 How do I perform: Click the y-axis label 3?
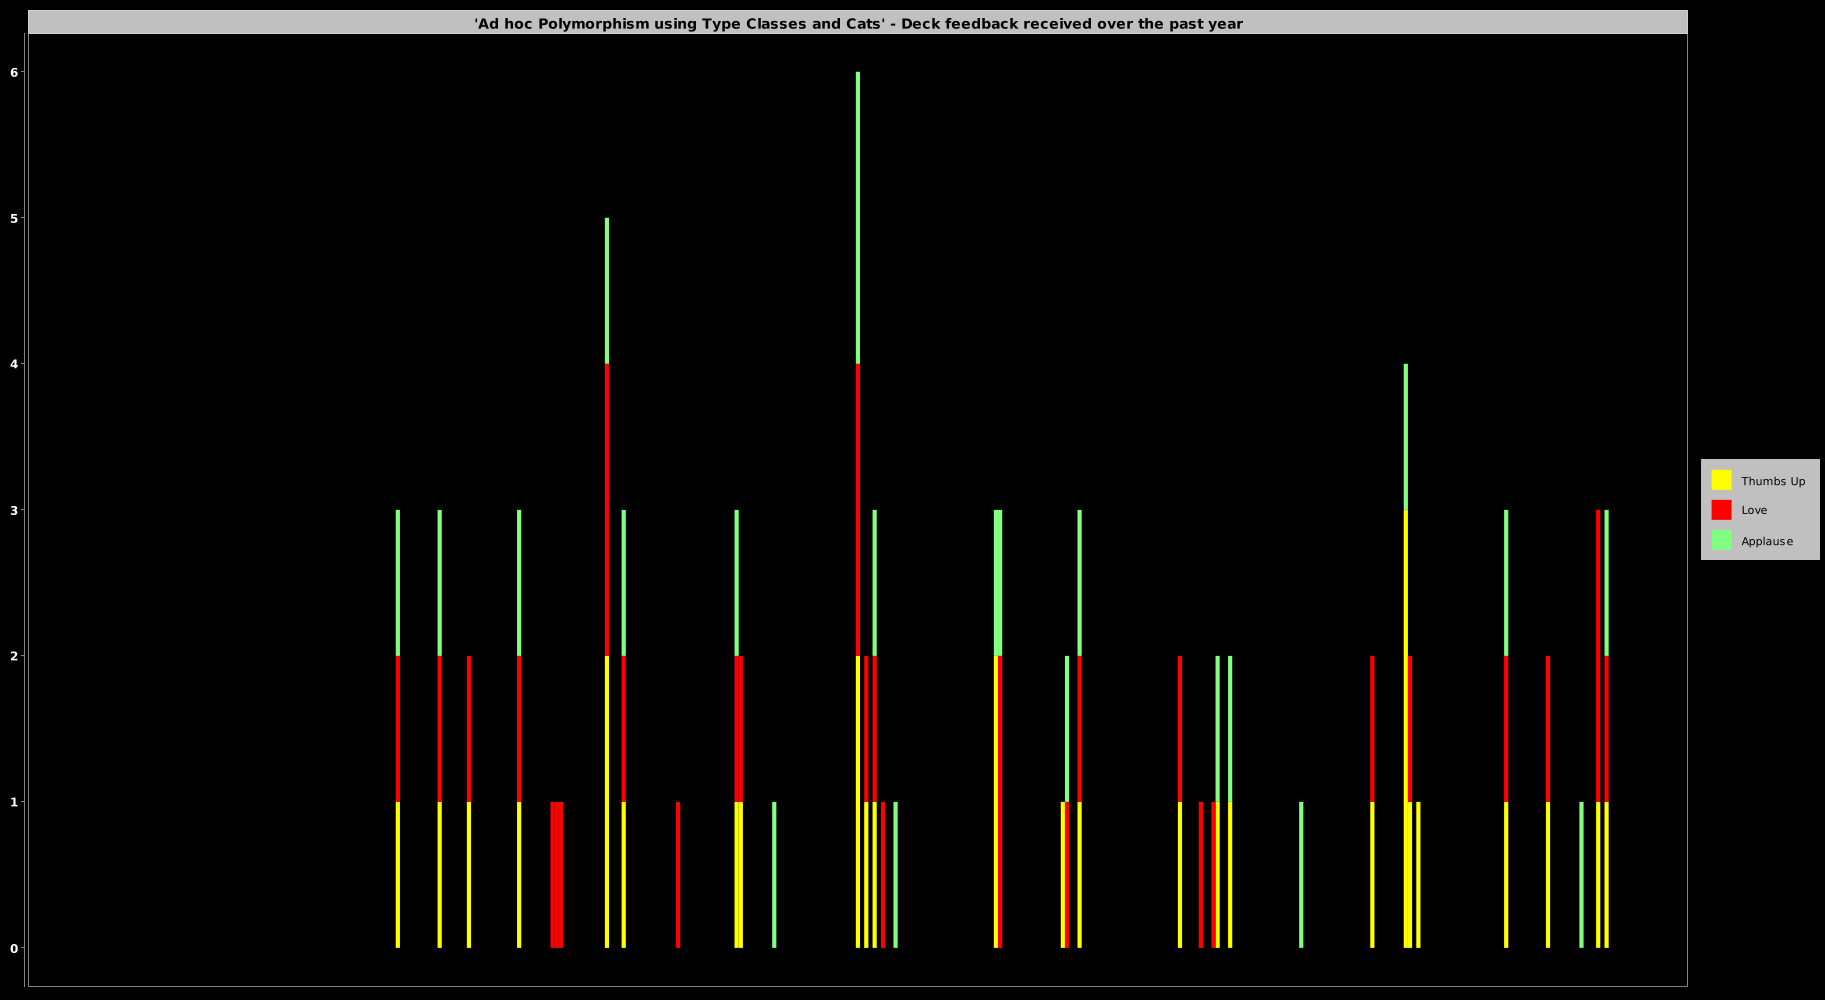coord(15,510)
